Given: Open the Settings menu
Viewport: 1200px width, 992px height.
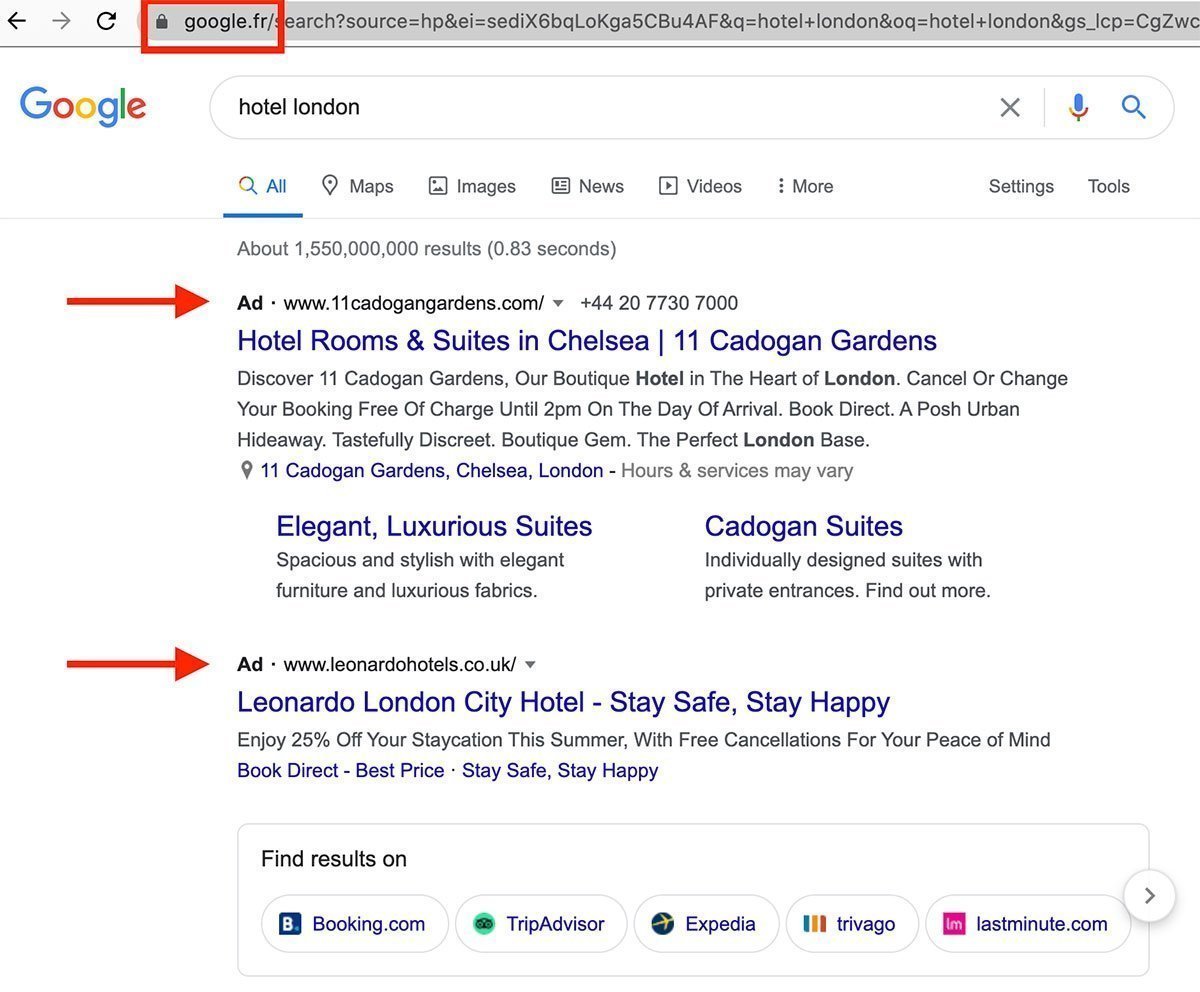Looking at the screenshot, I should [1021, 186].
